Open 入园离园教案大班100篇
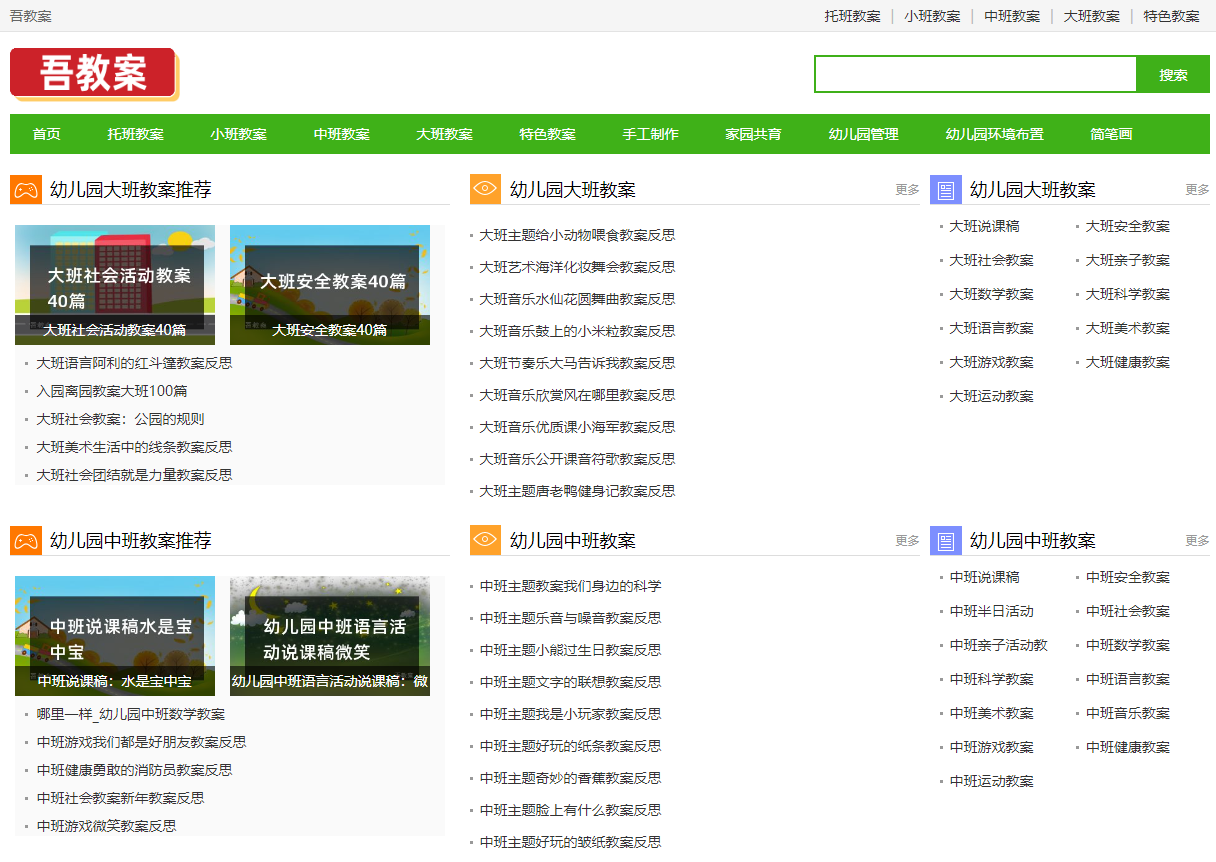Screen dimensions: 1216x862 112,391
